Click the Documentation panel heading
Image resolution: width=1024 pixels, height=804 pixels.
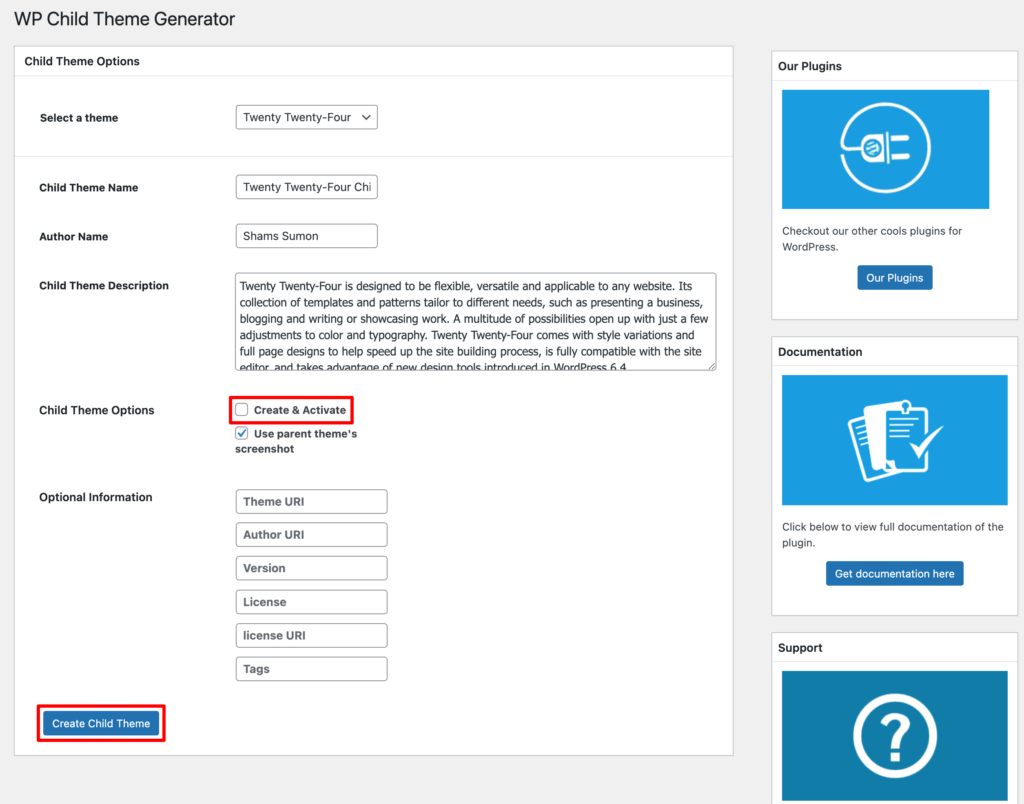tap(820, 352)
